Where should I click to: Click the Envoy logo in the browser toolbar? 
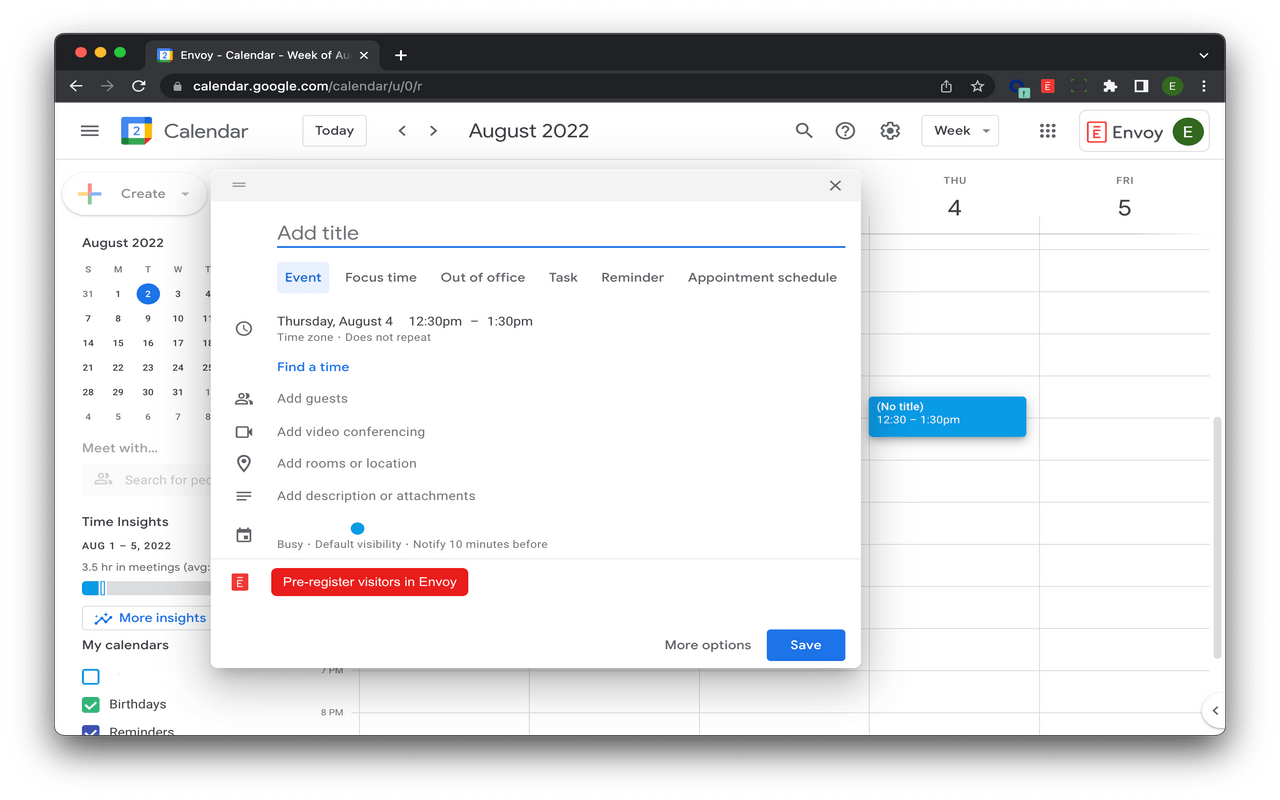[x=1047, y=86]
